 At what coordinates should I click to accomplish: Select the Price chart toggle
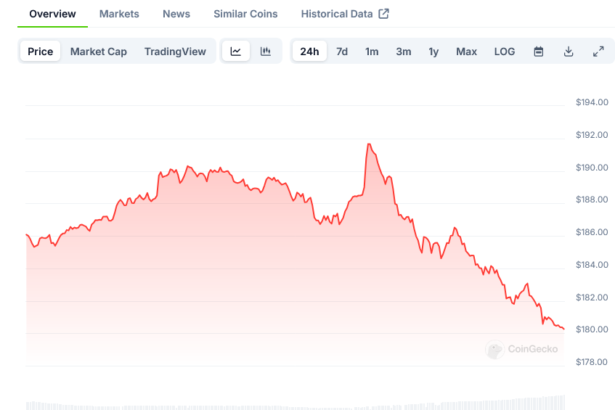click(41, 52)
